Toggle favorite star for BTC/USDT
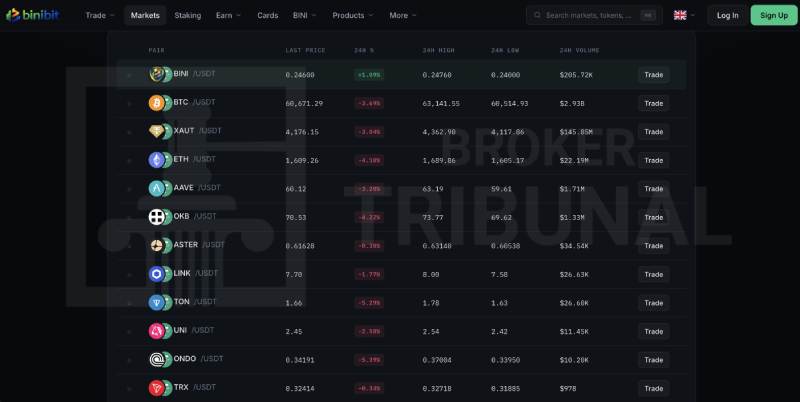 129,104
